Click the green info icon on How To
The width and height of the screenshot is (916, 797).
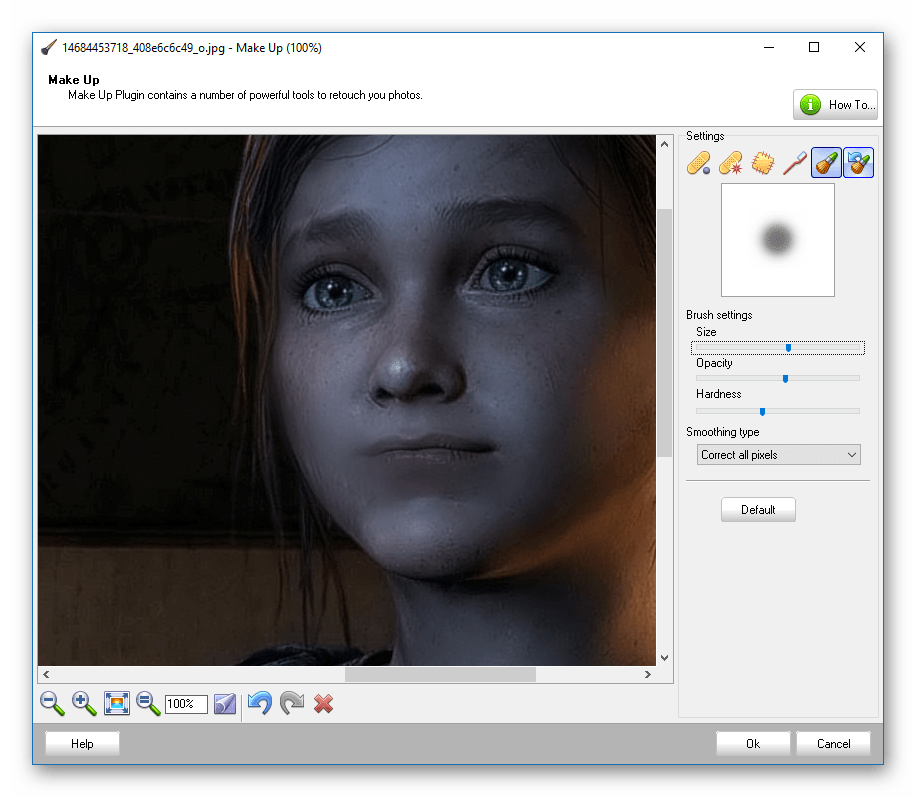[x=810, y=105]
